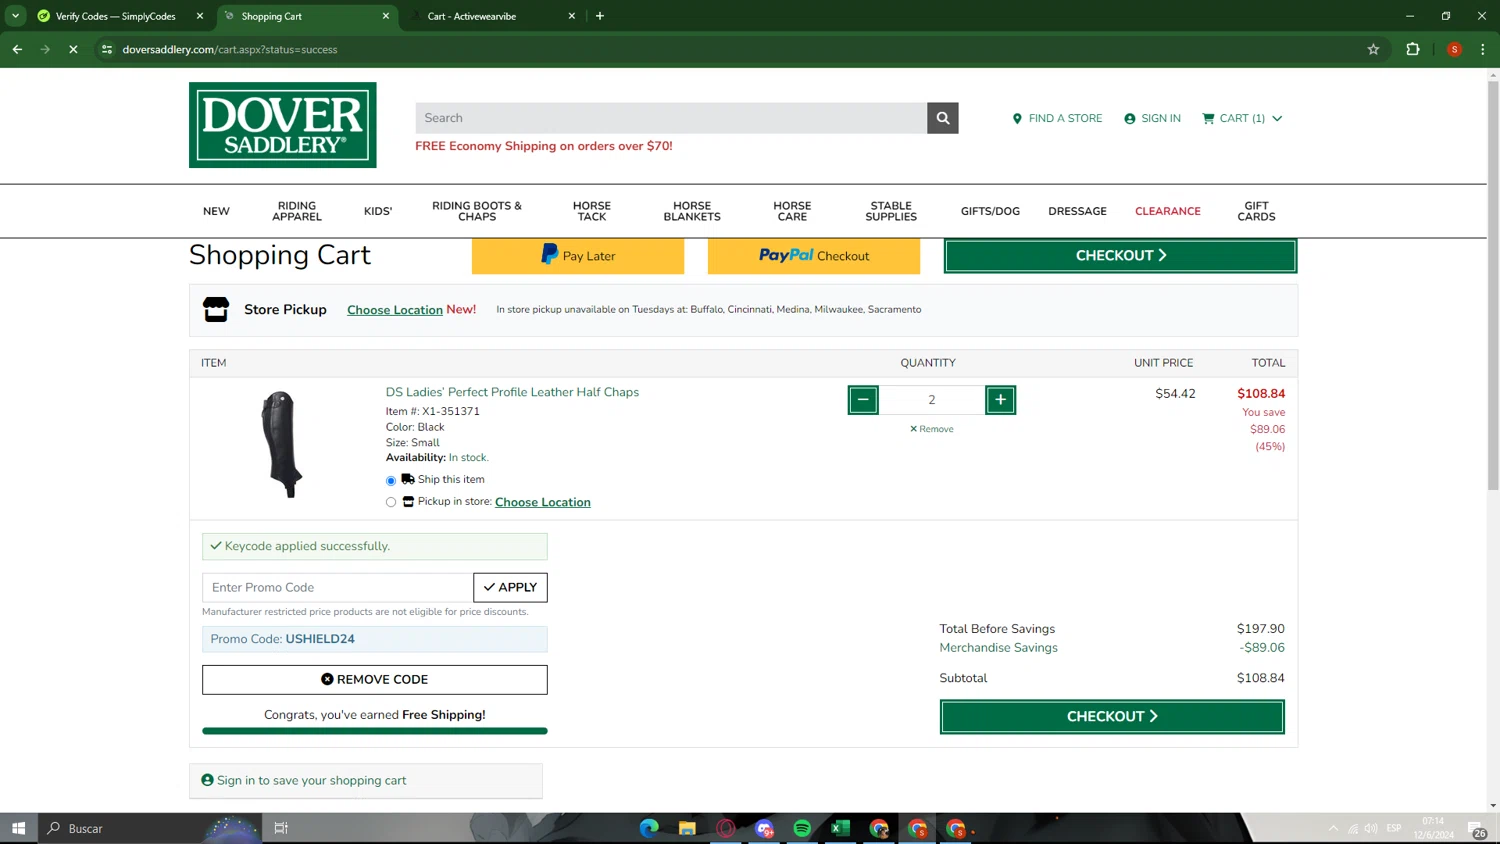Open Kids' menu
The height and width of the screenshot is (844, 1500).
(x=378, y=211)
